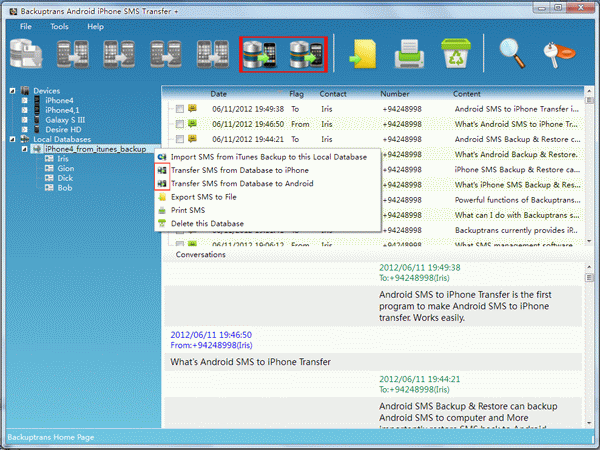
Task: Click the message list scrollbar down arrow
Action: pyautogui.click(x=589, y=241)
